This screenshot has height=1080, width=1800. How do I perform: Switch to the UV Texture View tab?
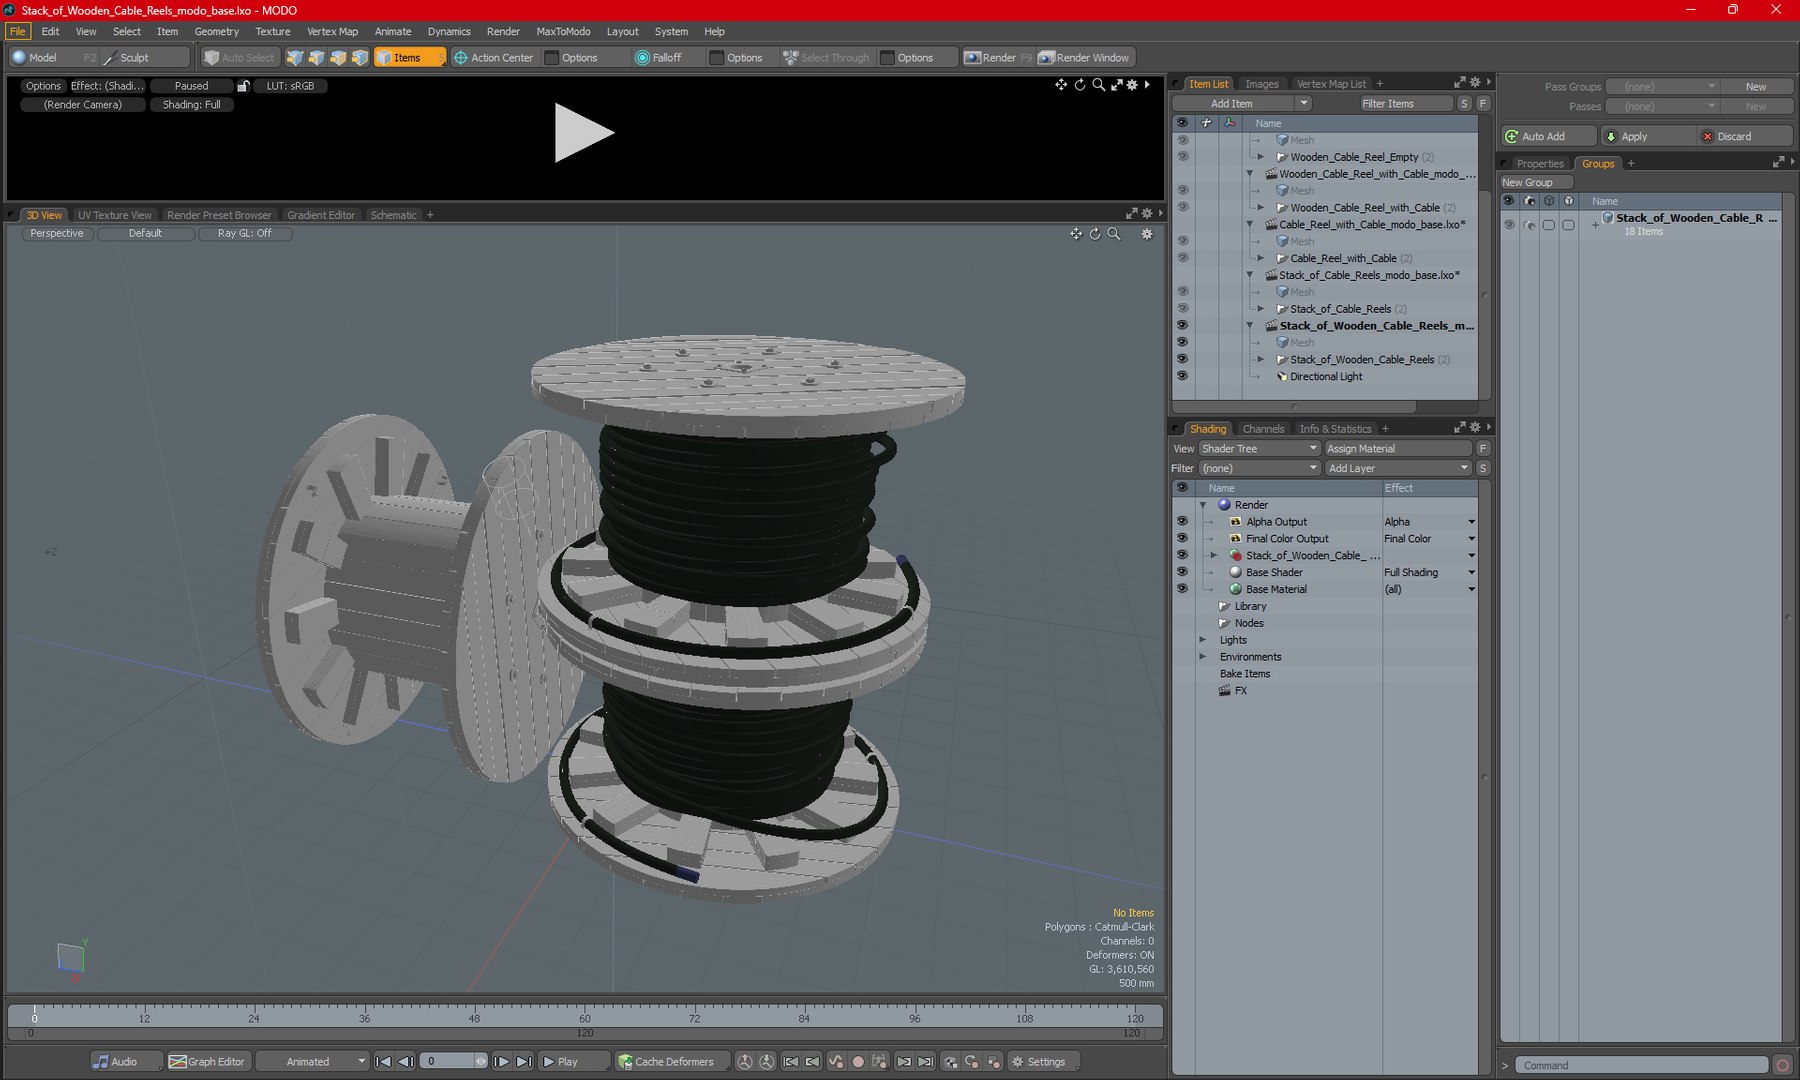tap(115, 215)
